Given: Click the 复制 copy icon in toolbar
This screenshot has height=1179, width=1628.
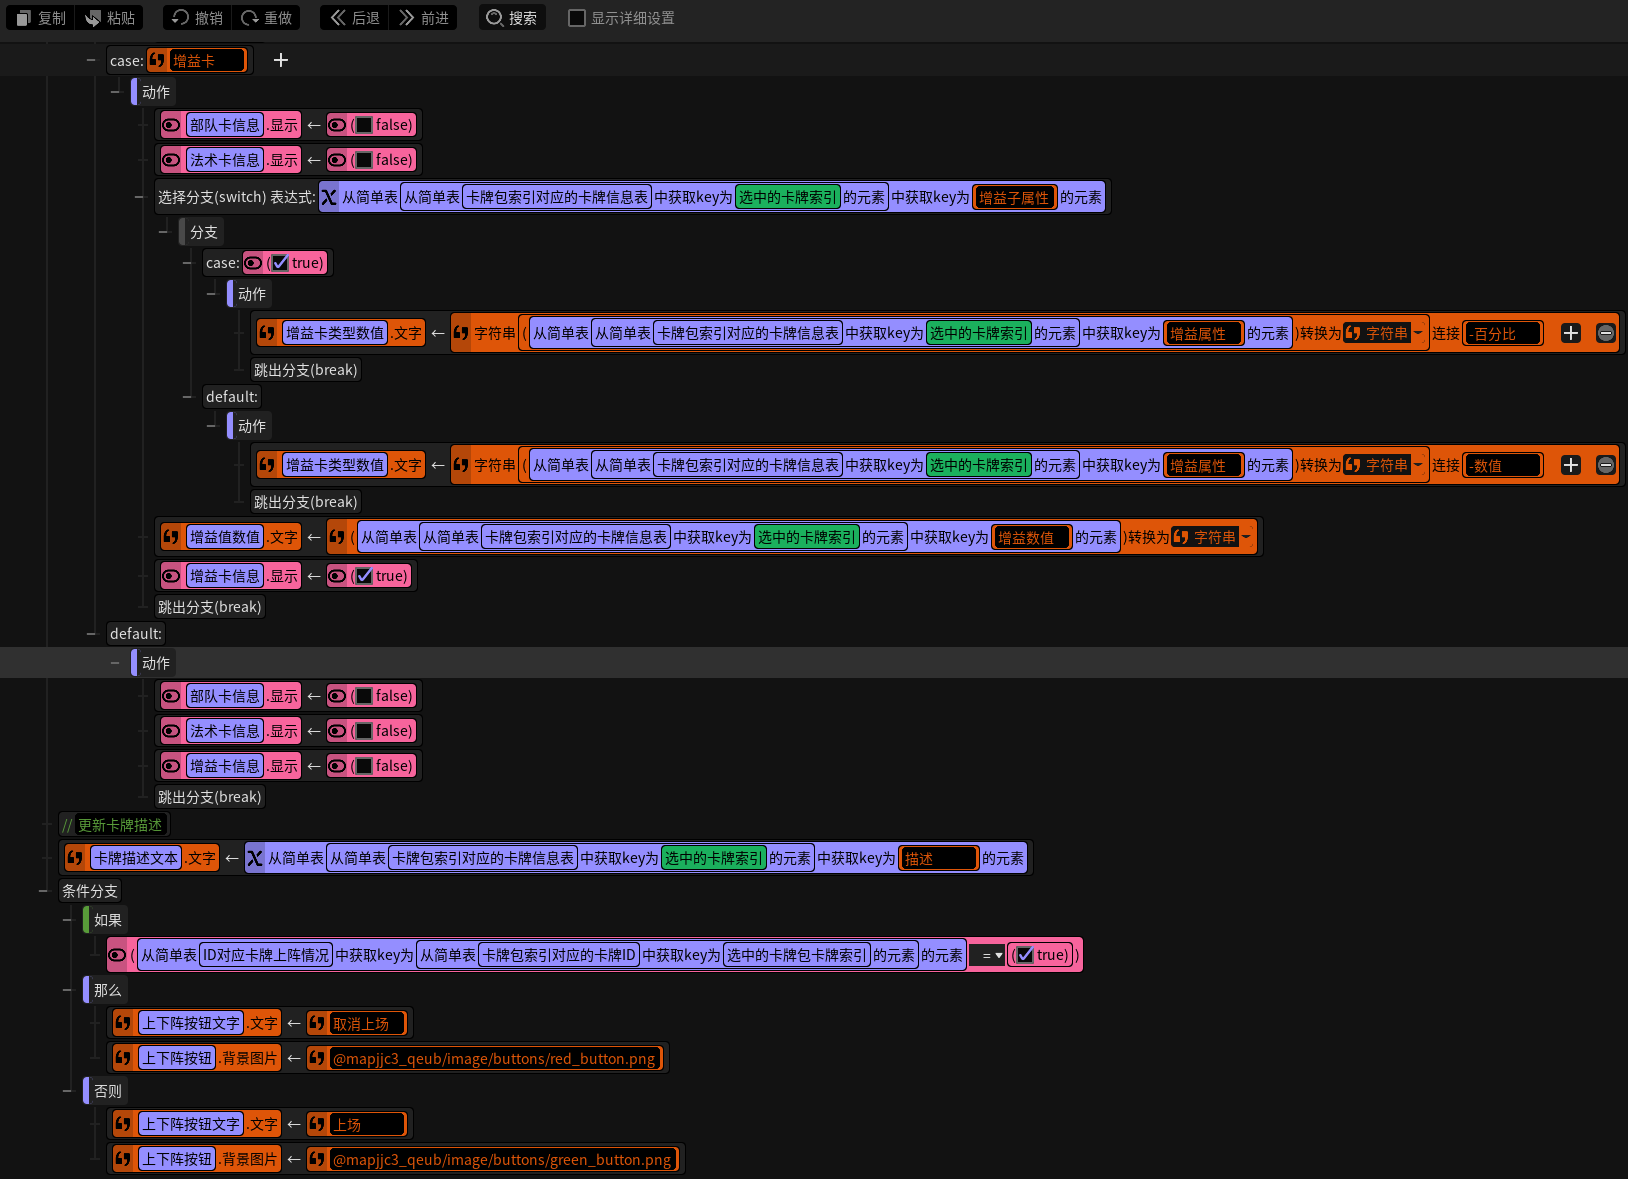Looking at the screenshot, I should coord(24,18).
